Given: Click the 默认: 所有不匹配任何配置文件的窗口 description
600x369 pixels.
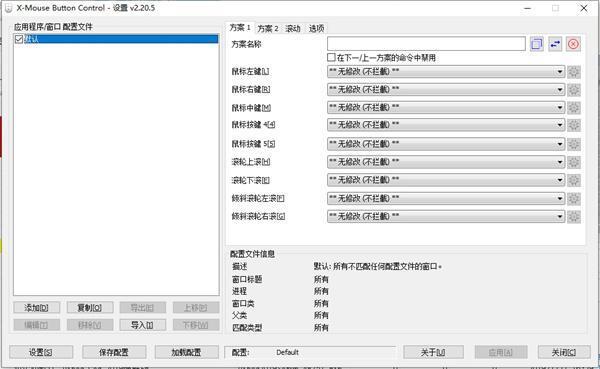Looking at the screenshot, I should tap(378, 266).
